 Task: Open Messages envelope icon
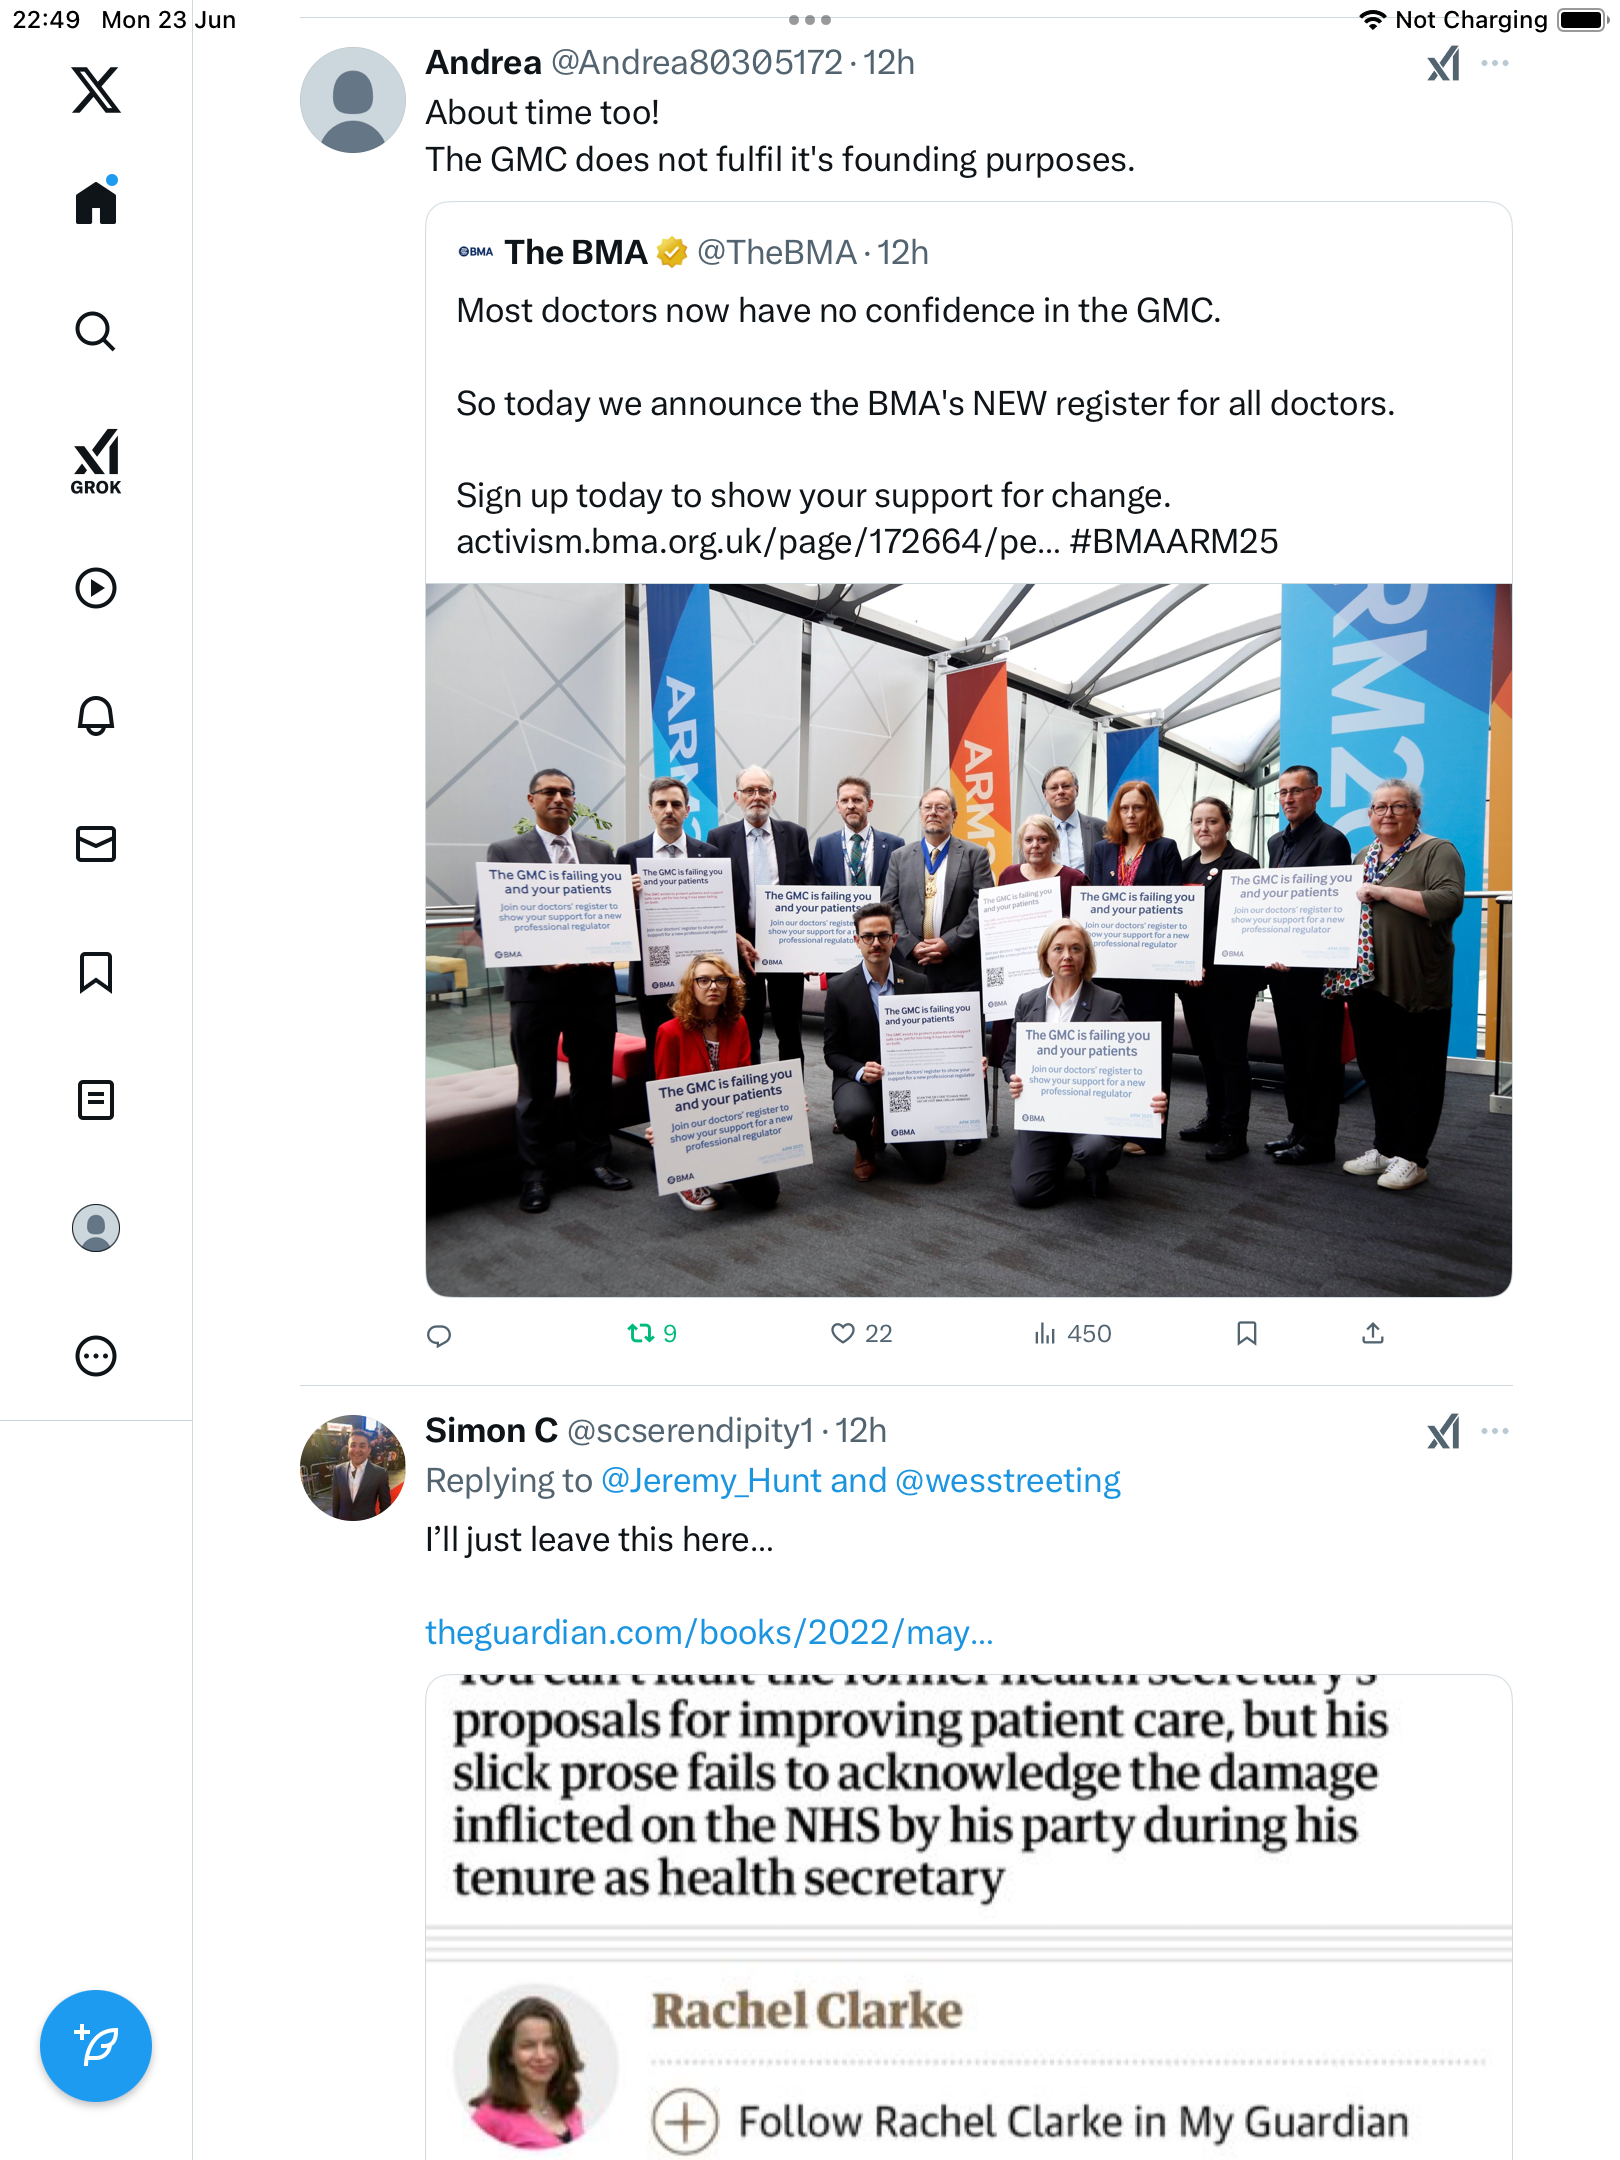(x=96, y=844)
